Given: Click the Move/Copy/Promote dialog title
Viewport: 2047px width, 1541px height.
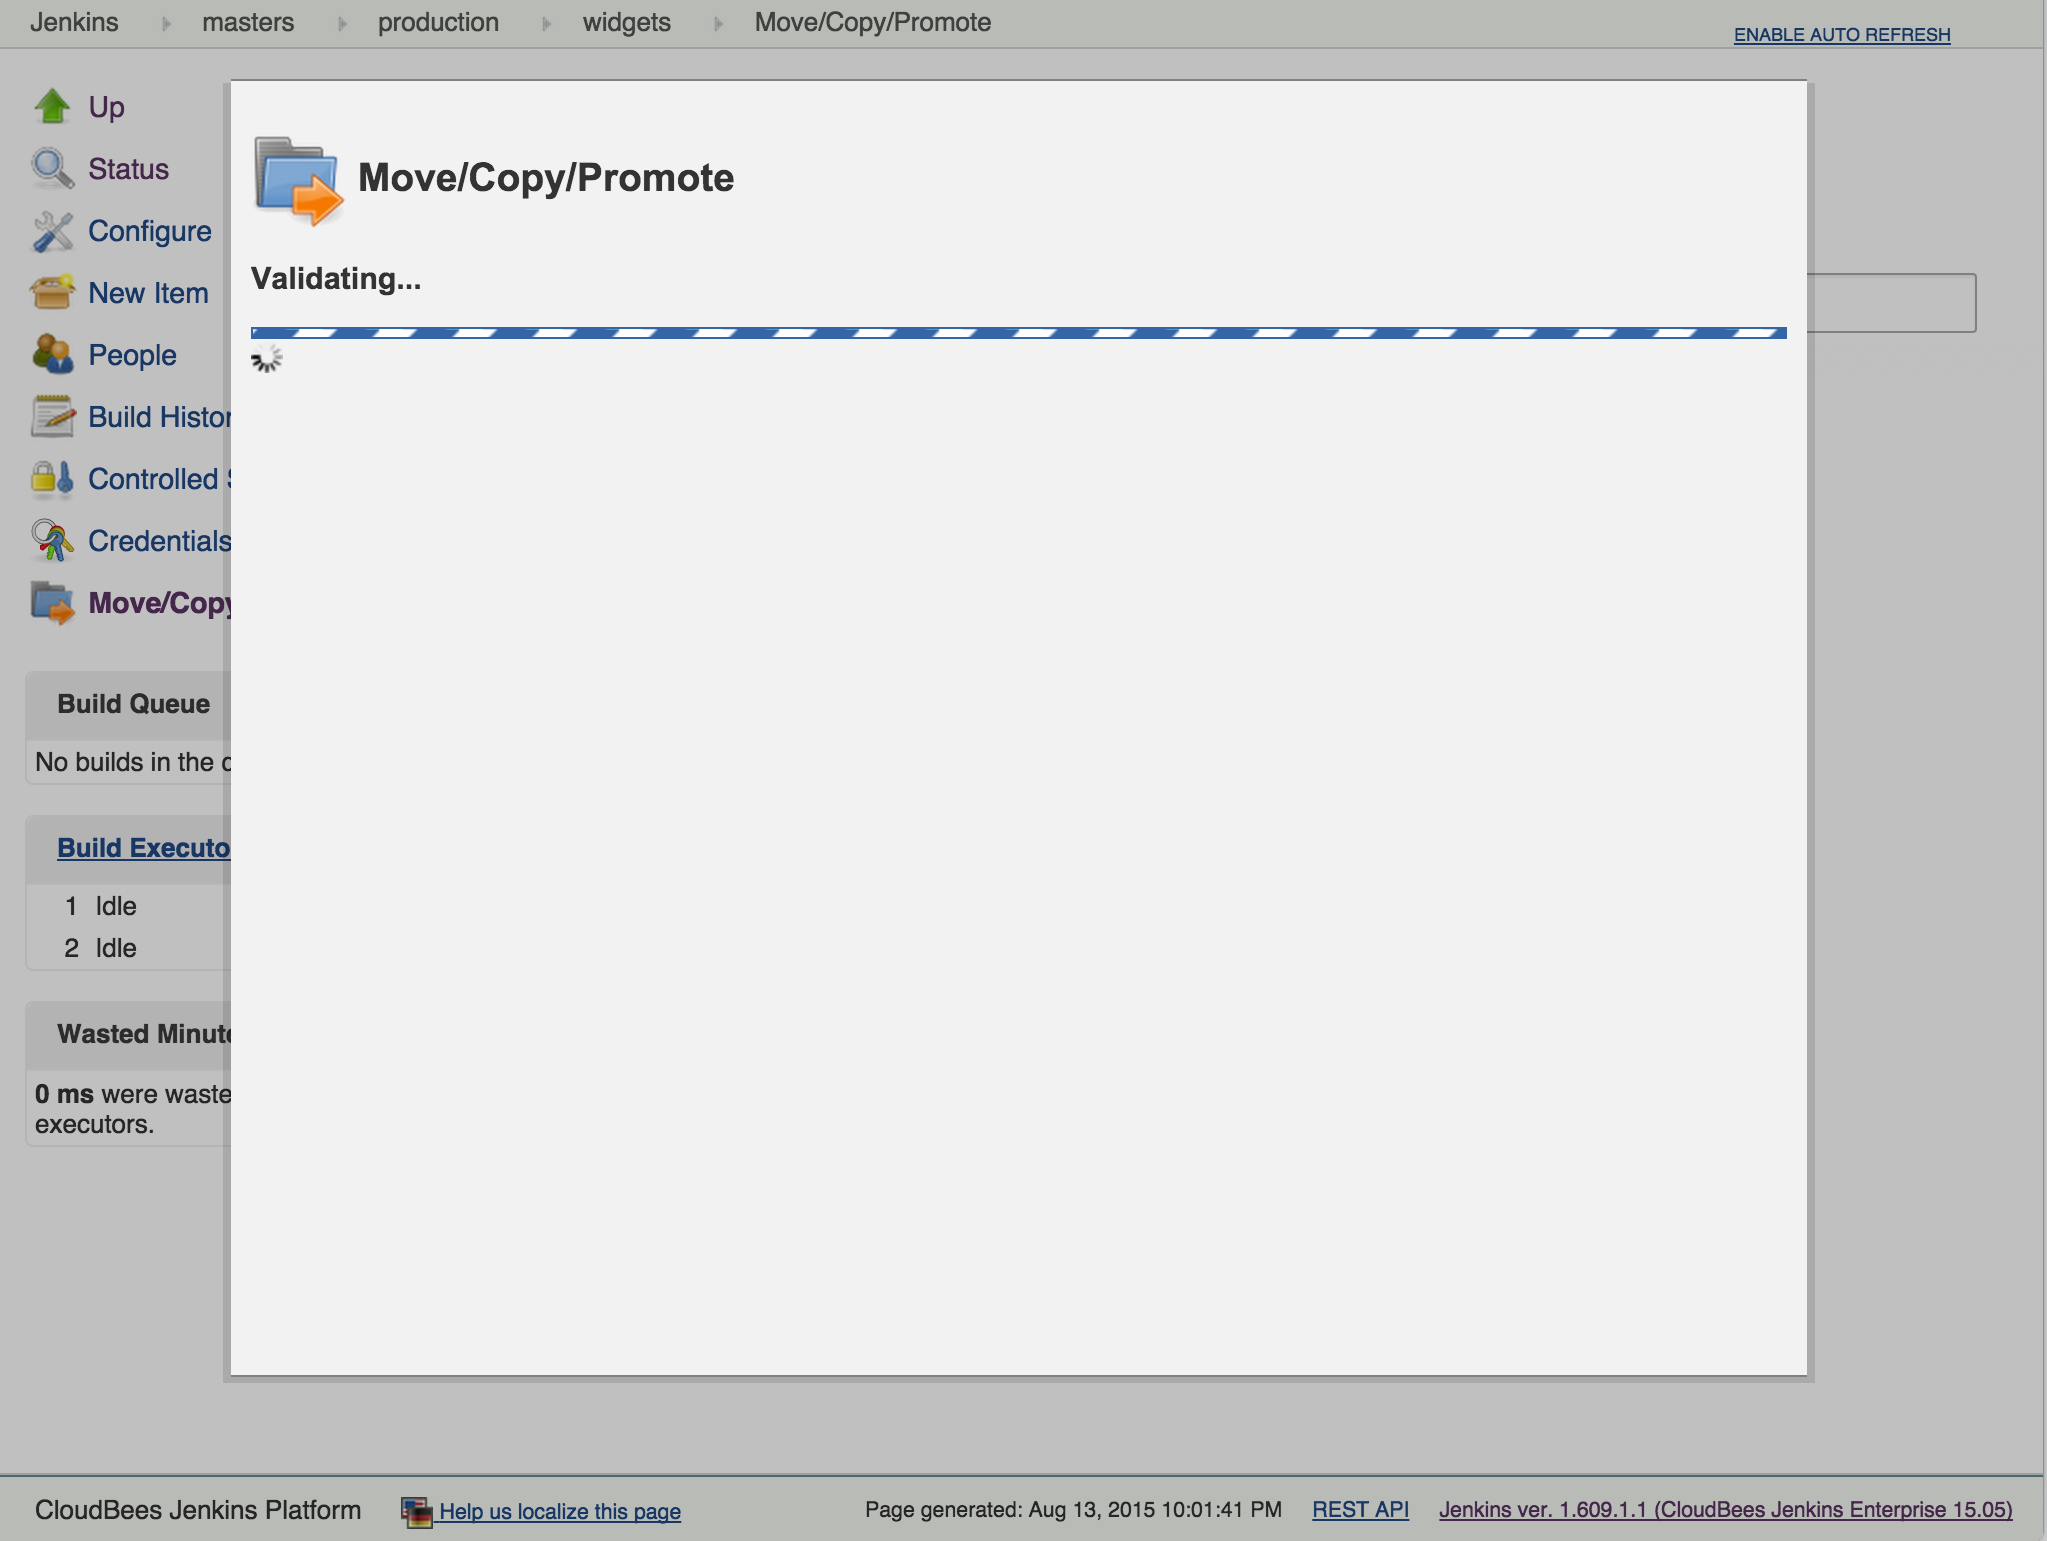Looking at the screenshot, I should (546, 178).
